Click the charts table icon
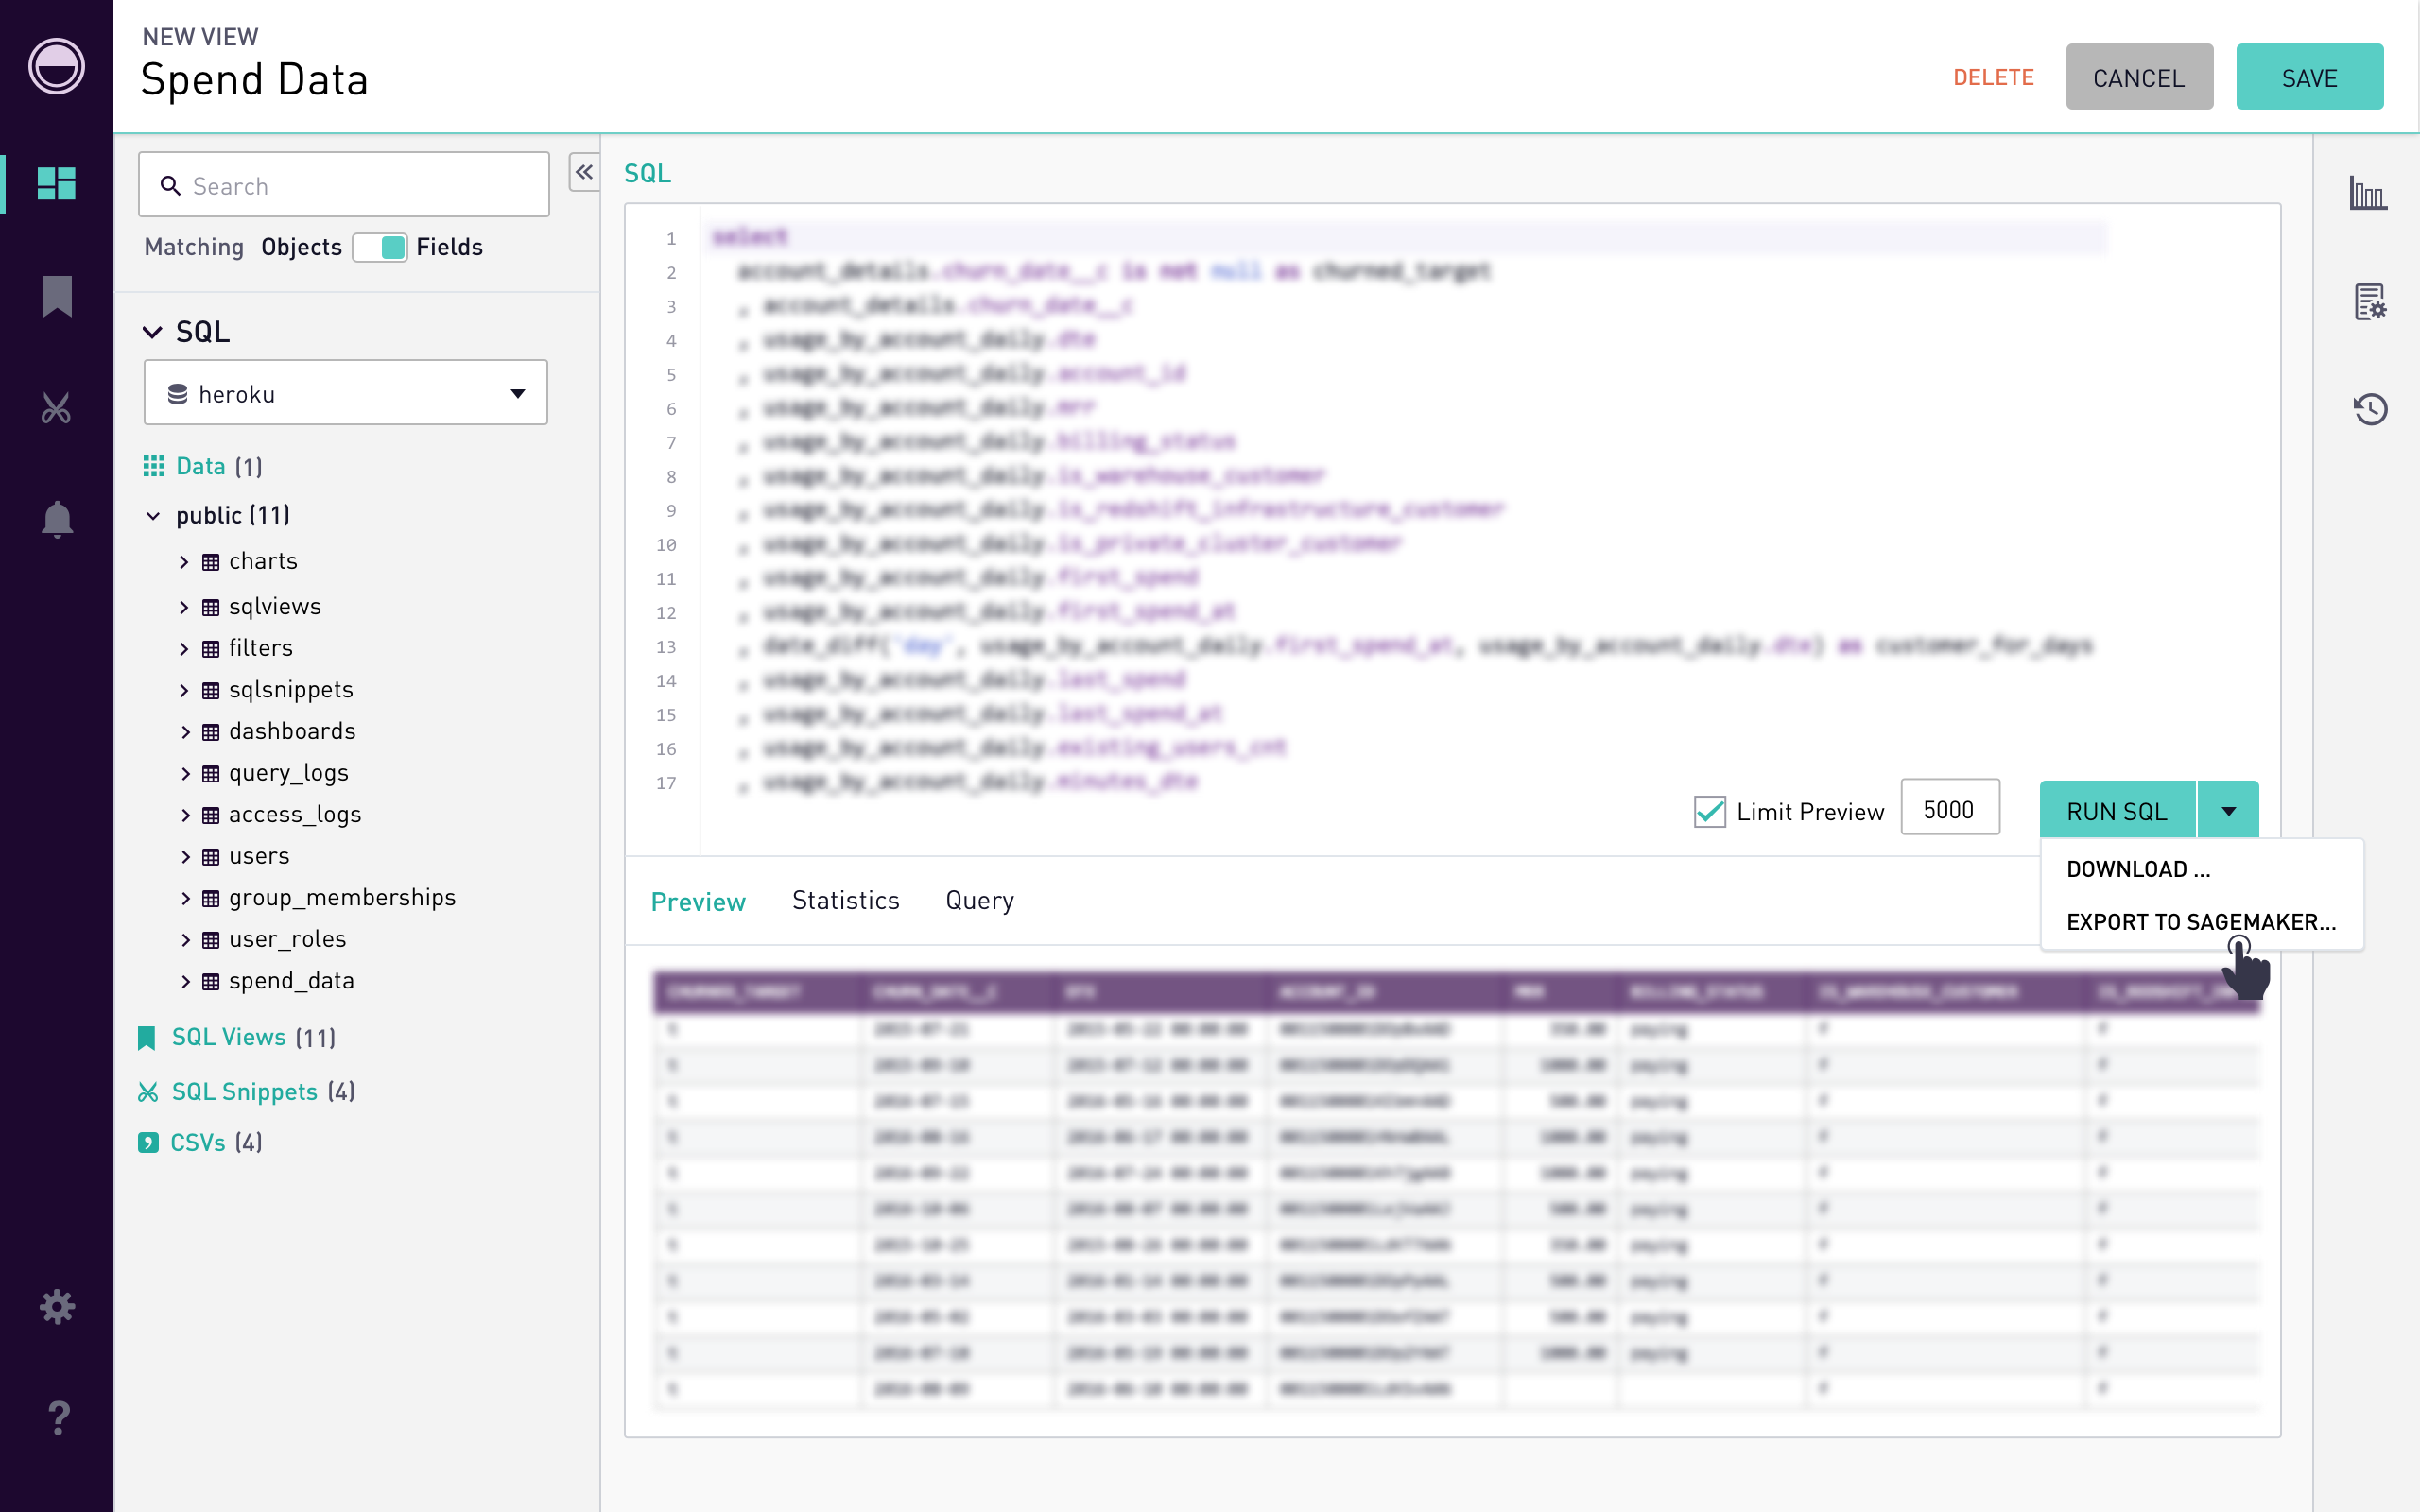The image size is (2420, 1512). point(211,562)
